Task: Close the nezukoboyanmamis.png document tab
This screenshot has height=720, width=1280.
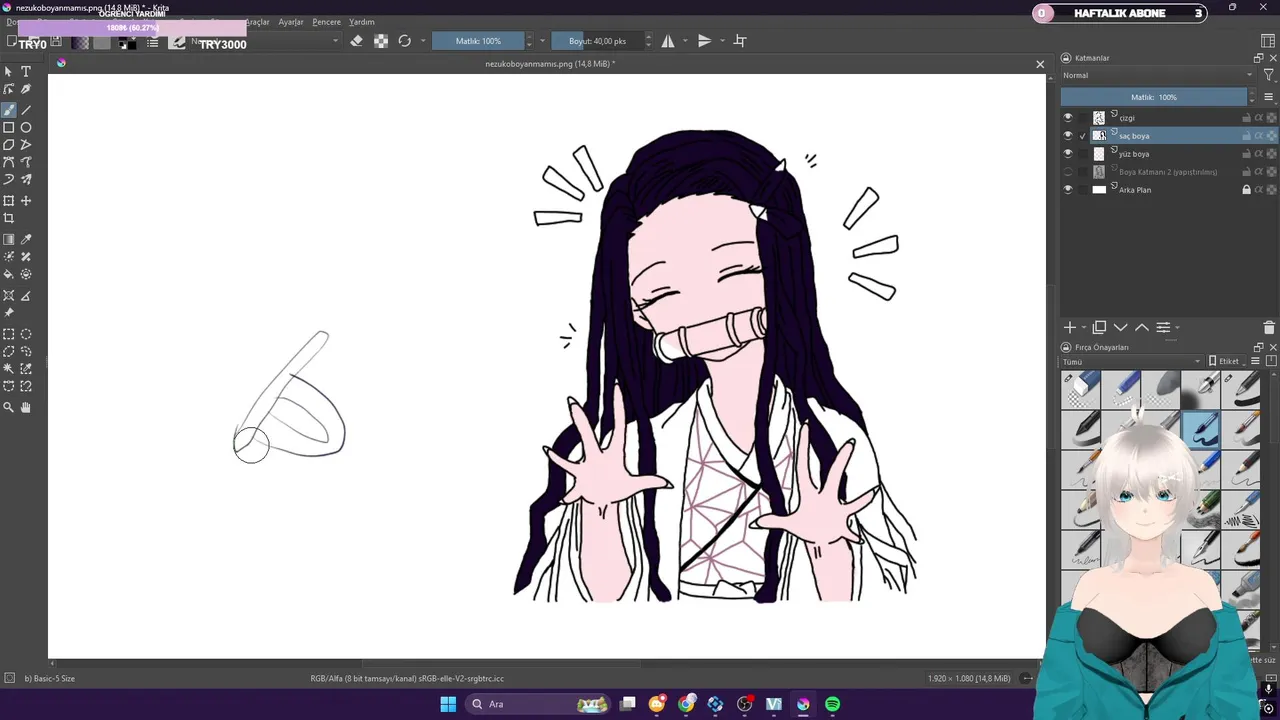Action: (1040, 64)
